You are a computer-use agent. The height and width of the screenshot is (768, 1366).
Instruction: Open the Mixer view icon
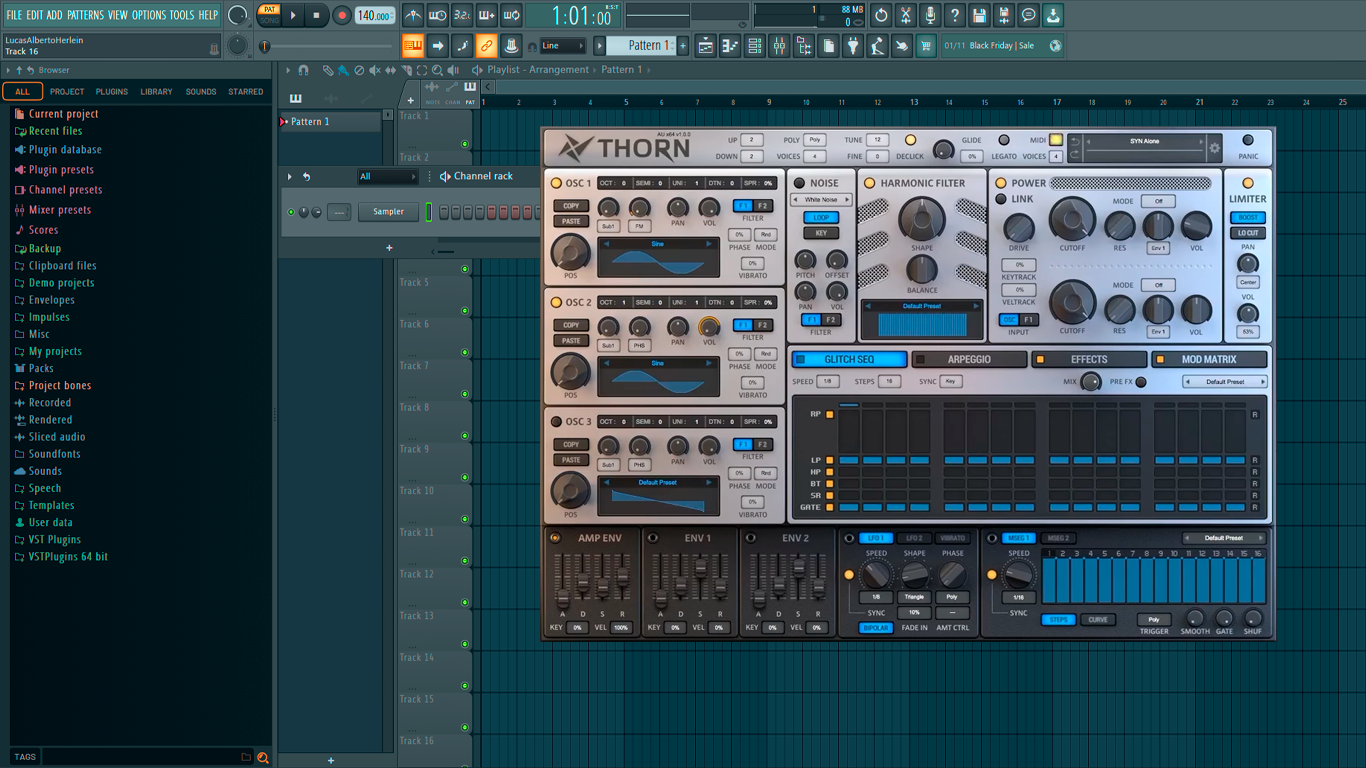click(x=779, y=45)
